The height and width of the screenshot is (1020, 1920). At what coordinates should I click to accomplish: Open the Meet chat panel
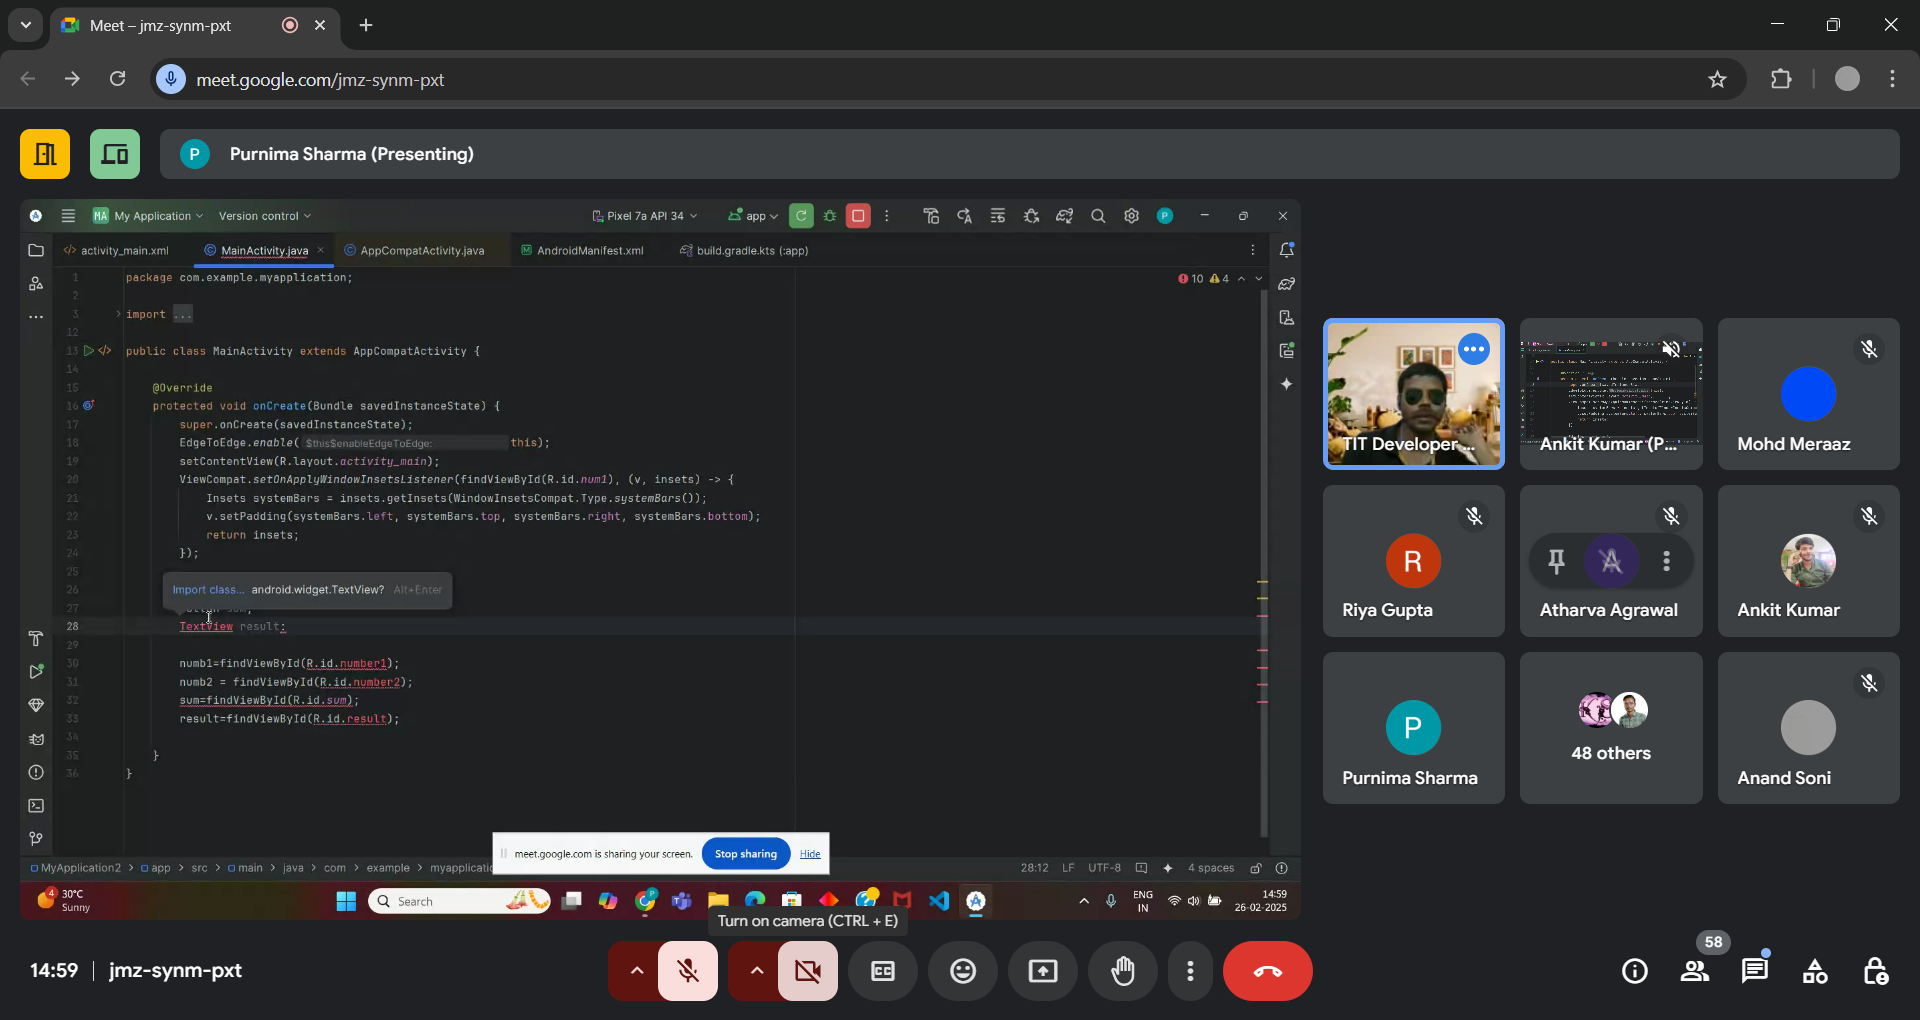(x=1755, y=970)
